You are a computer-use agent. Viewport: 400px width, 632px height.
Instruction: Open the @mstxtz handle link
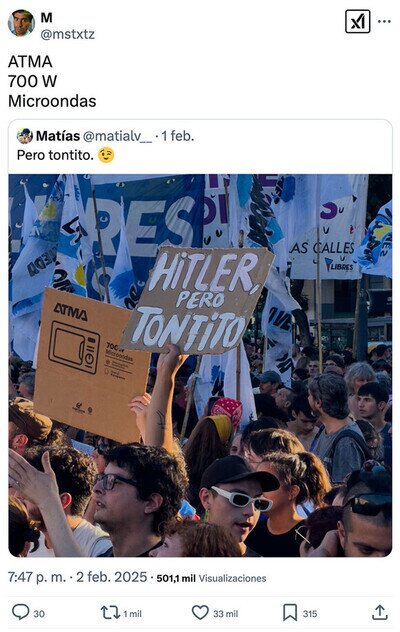[x=67, y=34]
